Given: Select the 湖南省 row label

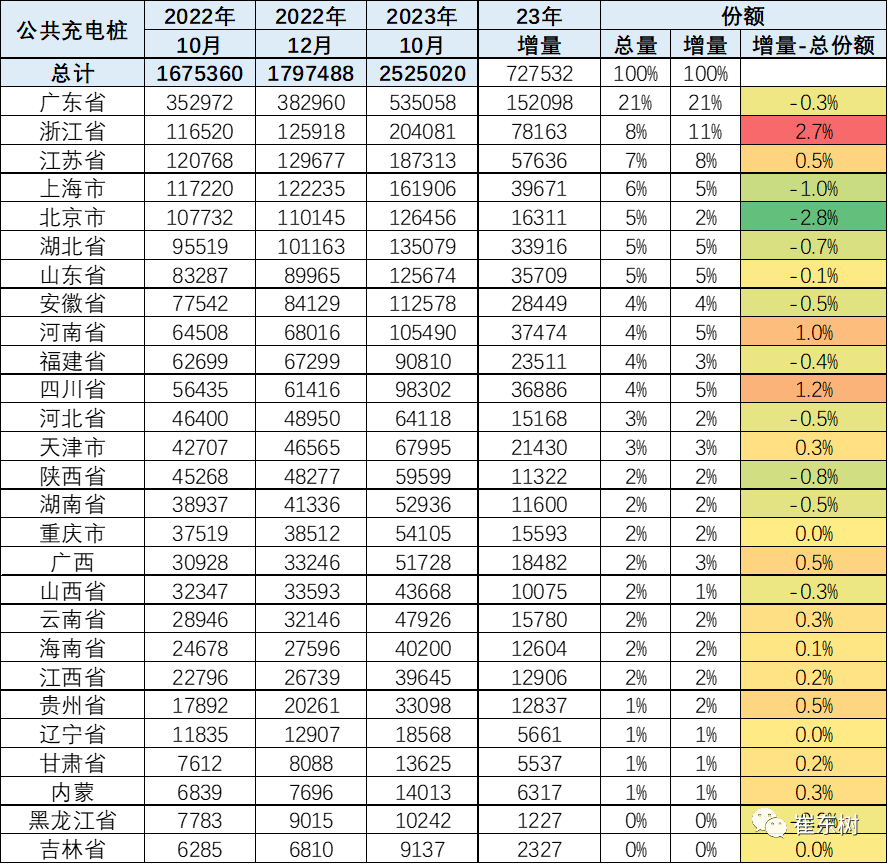Looking at the screenshot, I should coord(72,504).
